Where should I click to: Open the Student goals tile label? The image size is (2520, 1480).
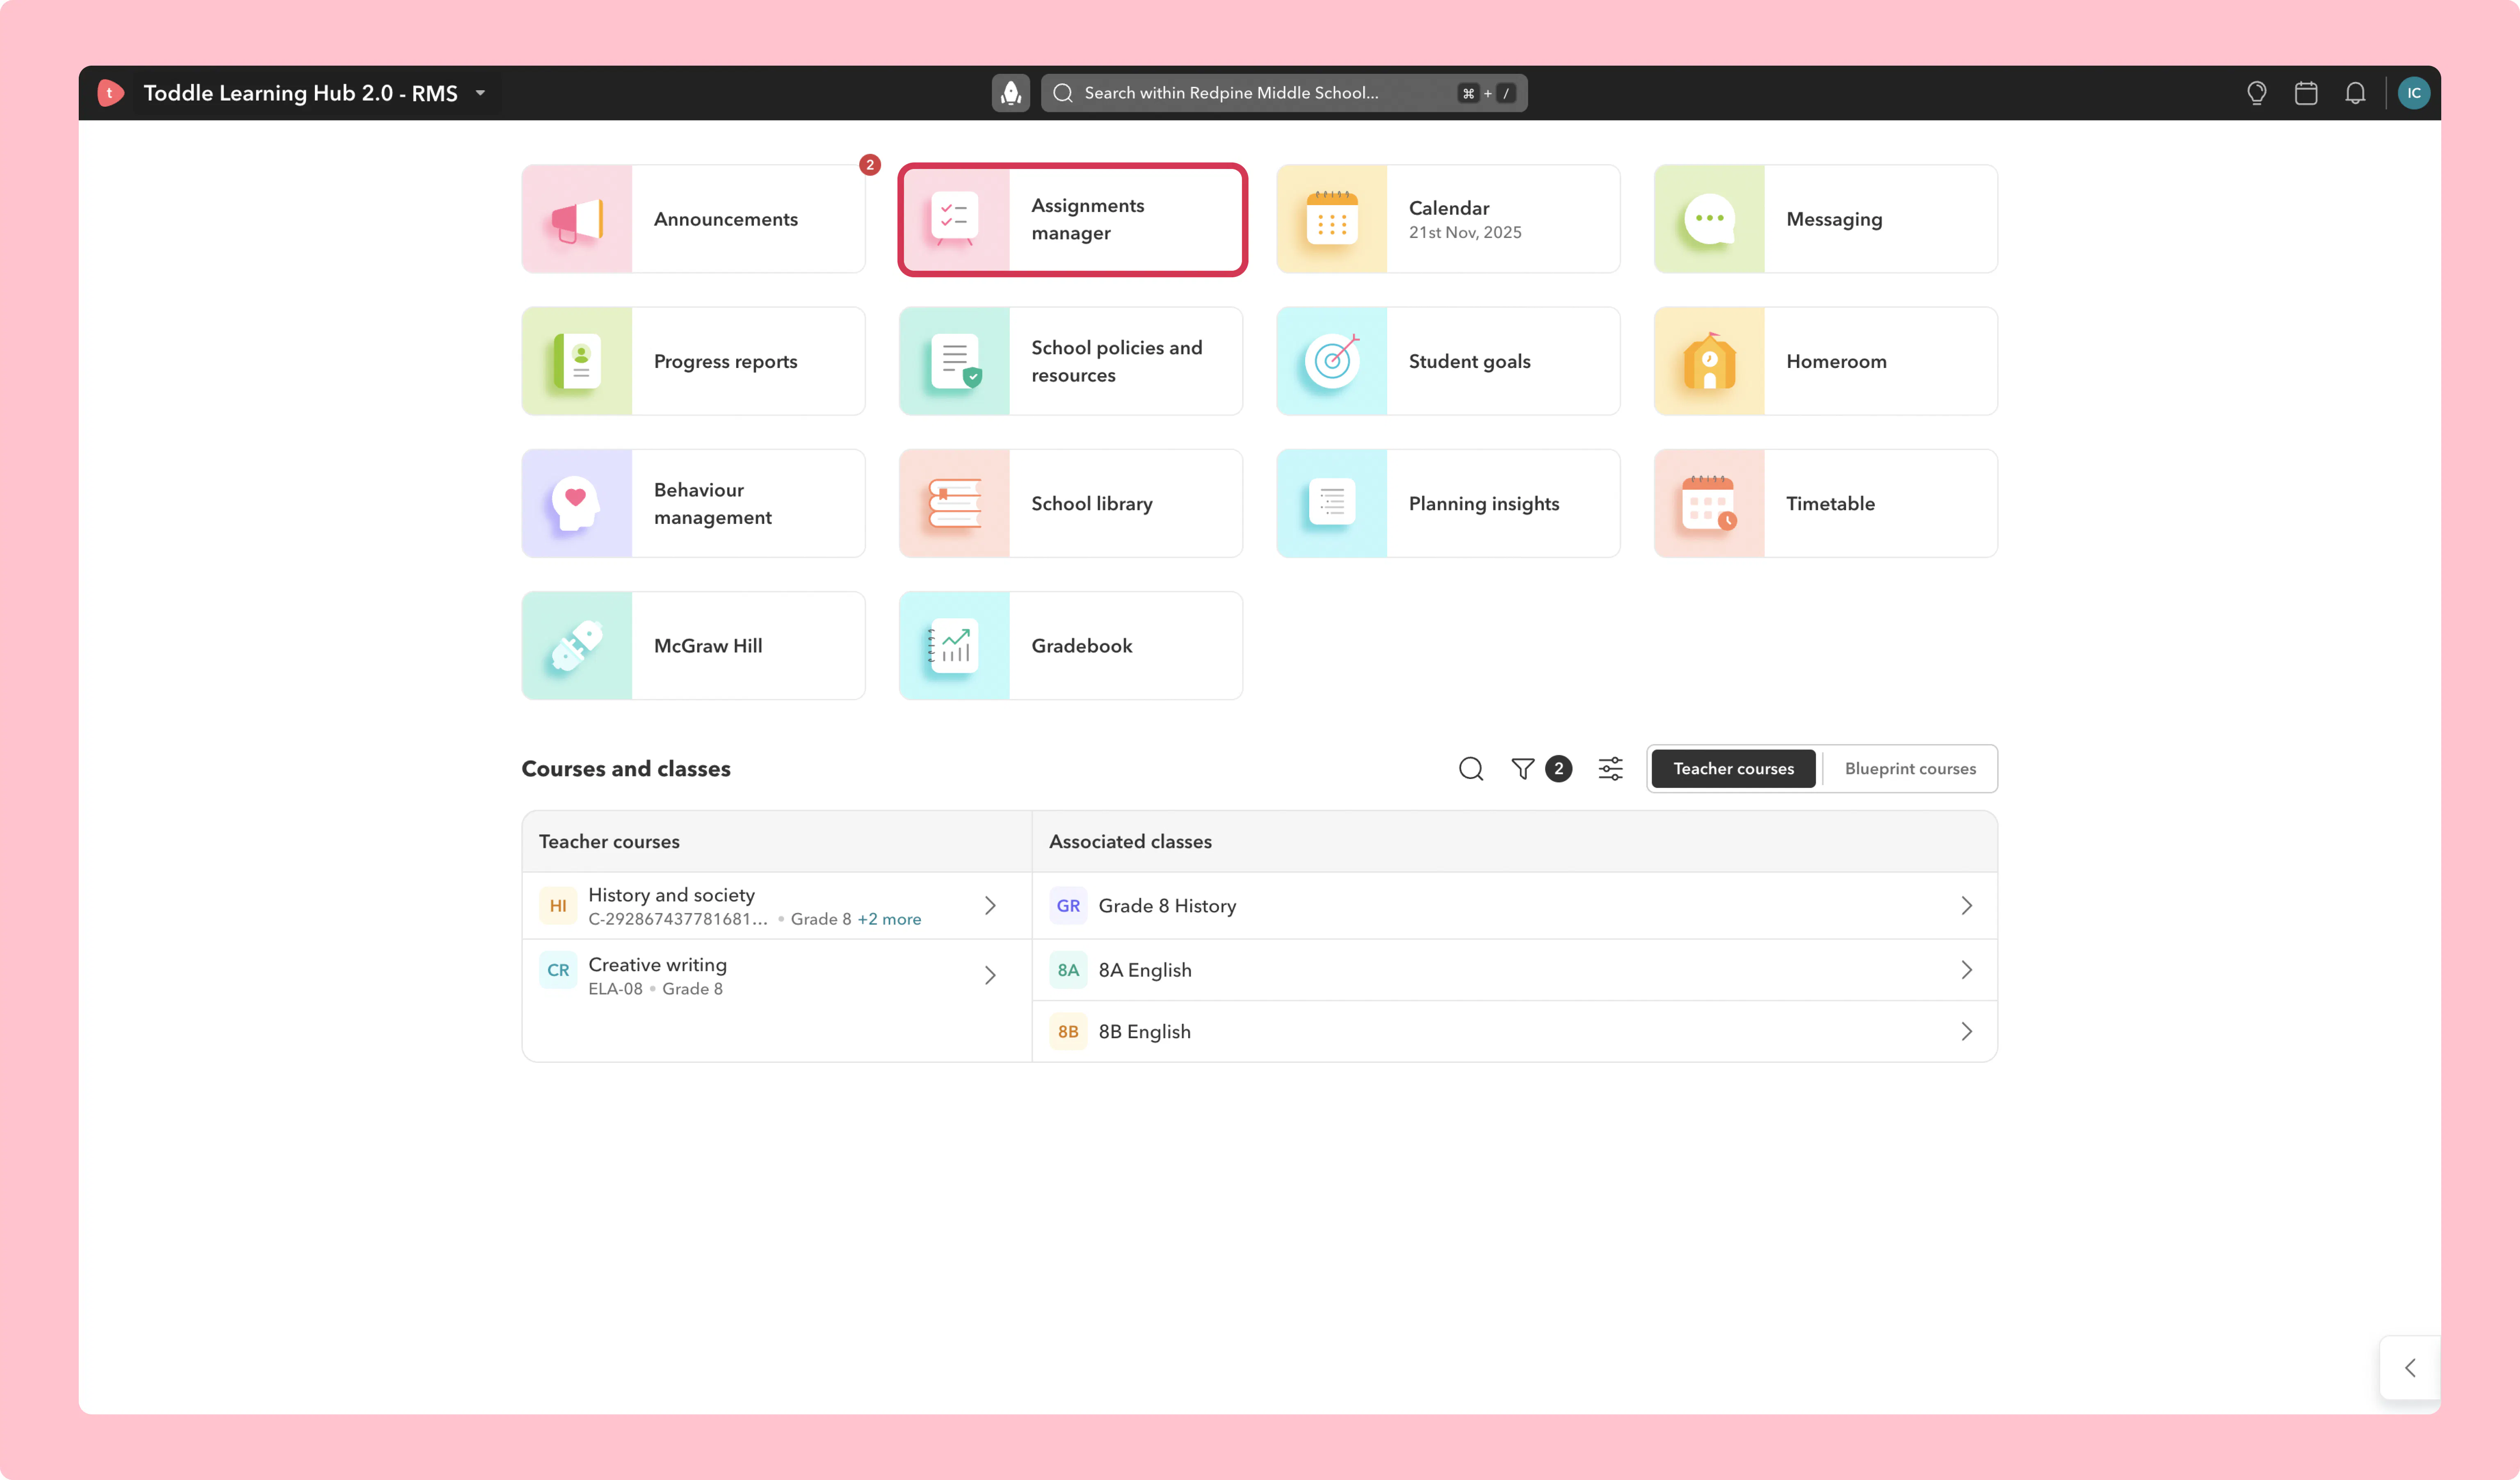[x=1469, y=361]
